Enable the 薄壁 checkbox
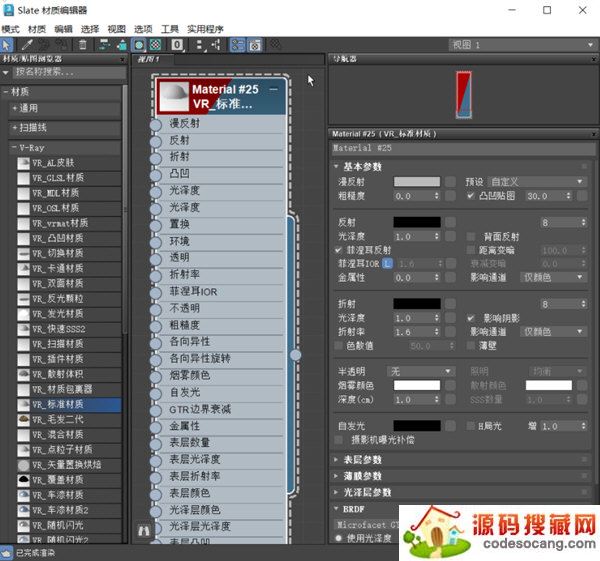 click(471, 346)
